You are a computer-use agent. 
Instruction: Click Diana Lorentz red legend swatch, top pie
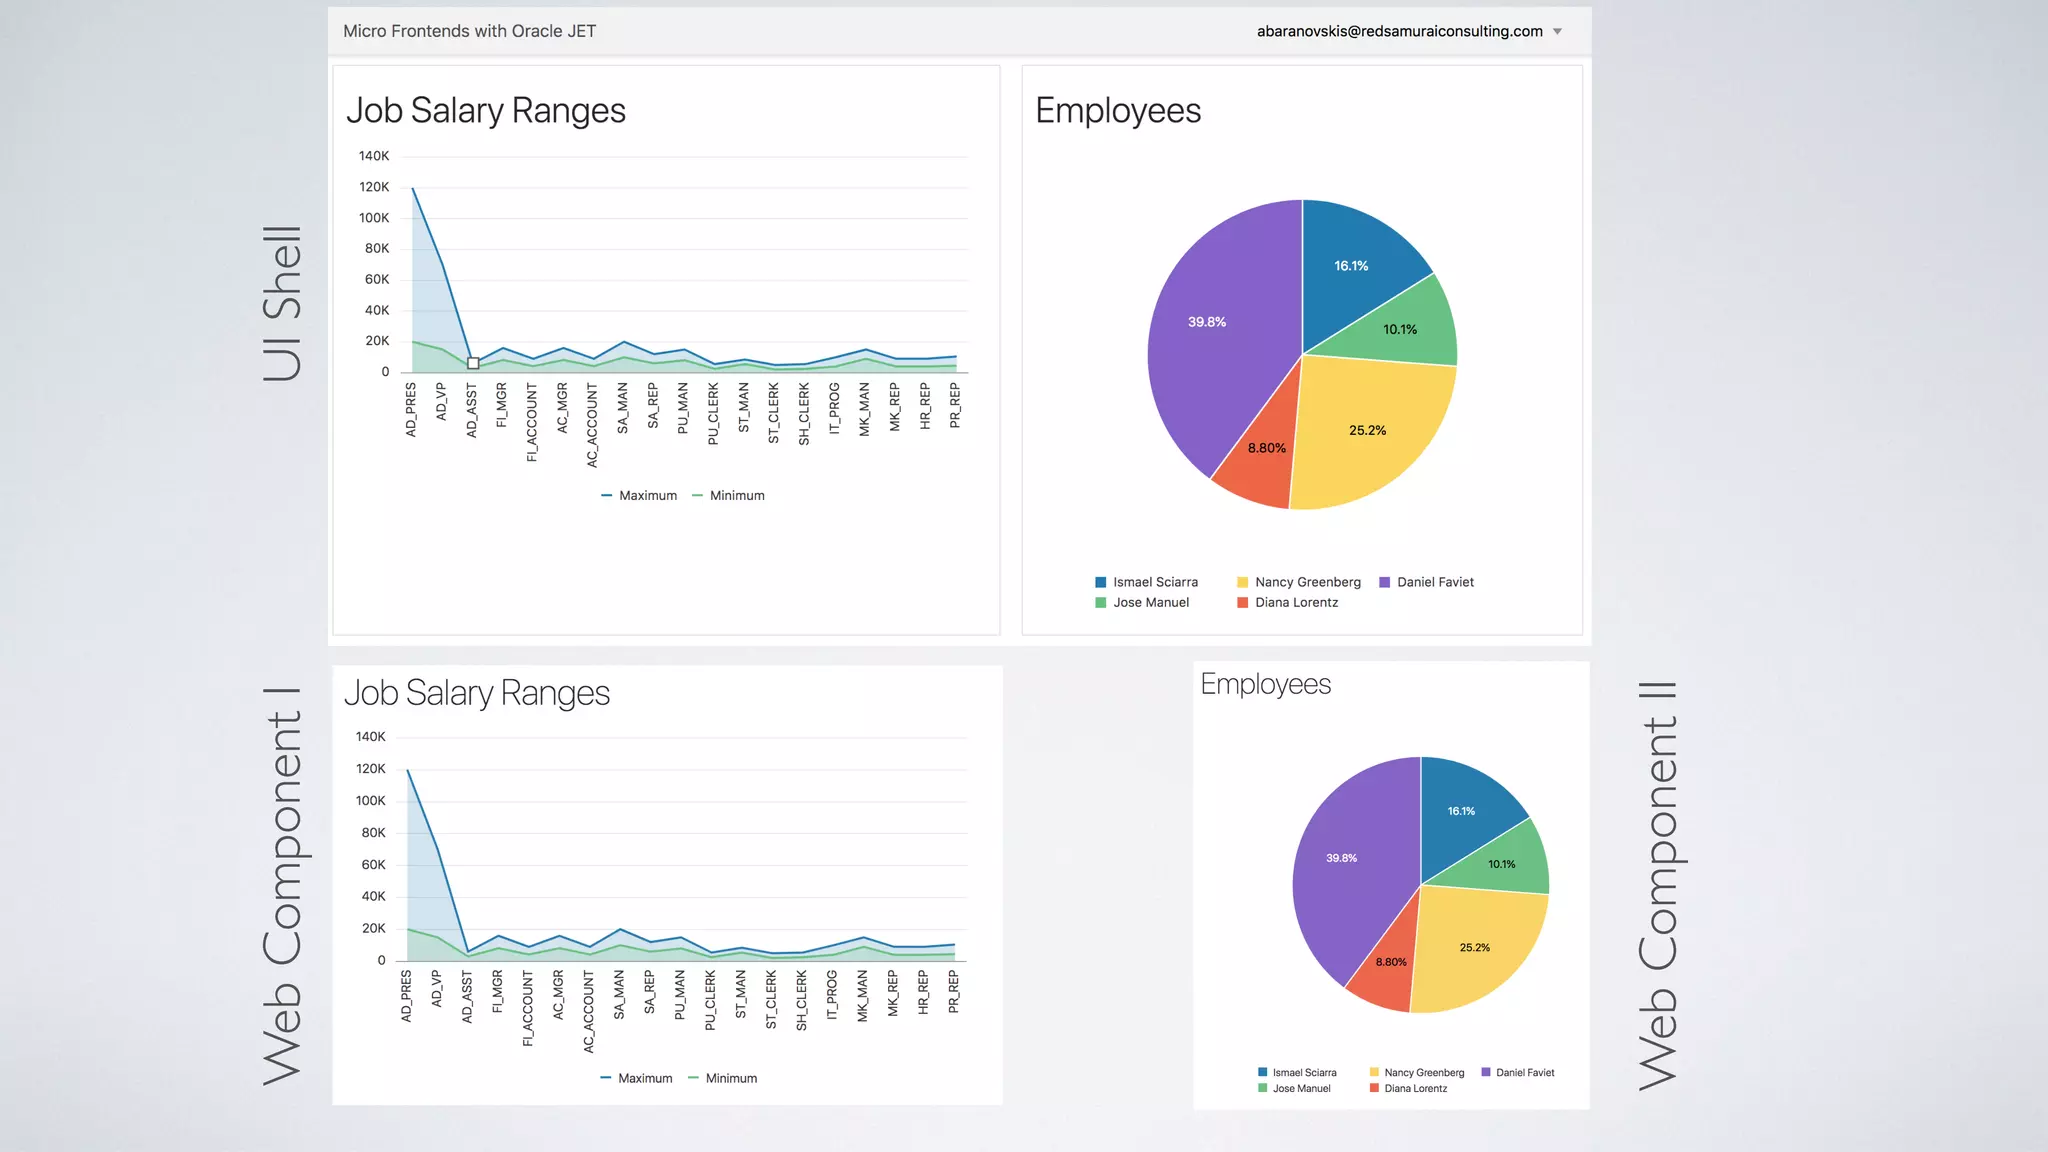click(x=1243, y=603)
